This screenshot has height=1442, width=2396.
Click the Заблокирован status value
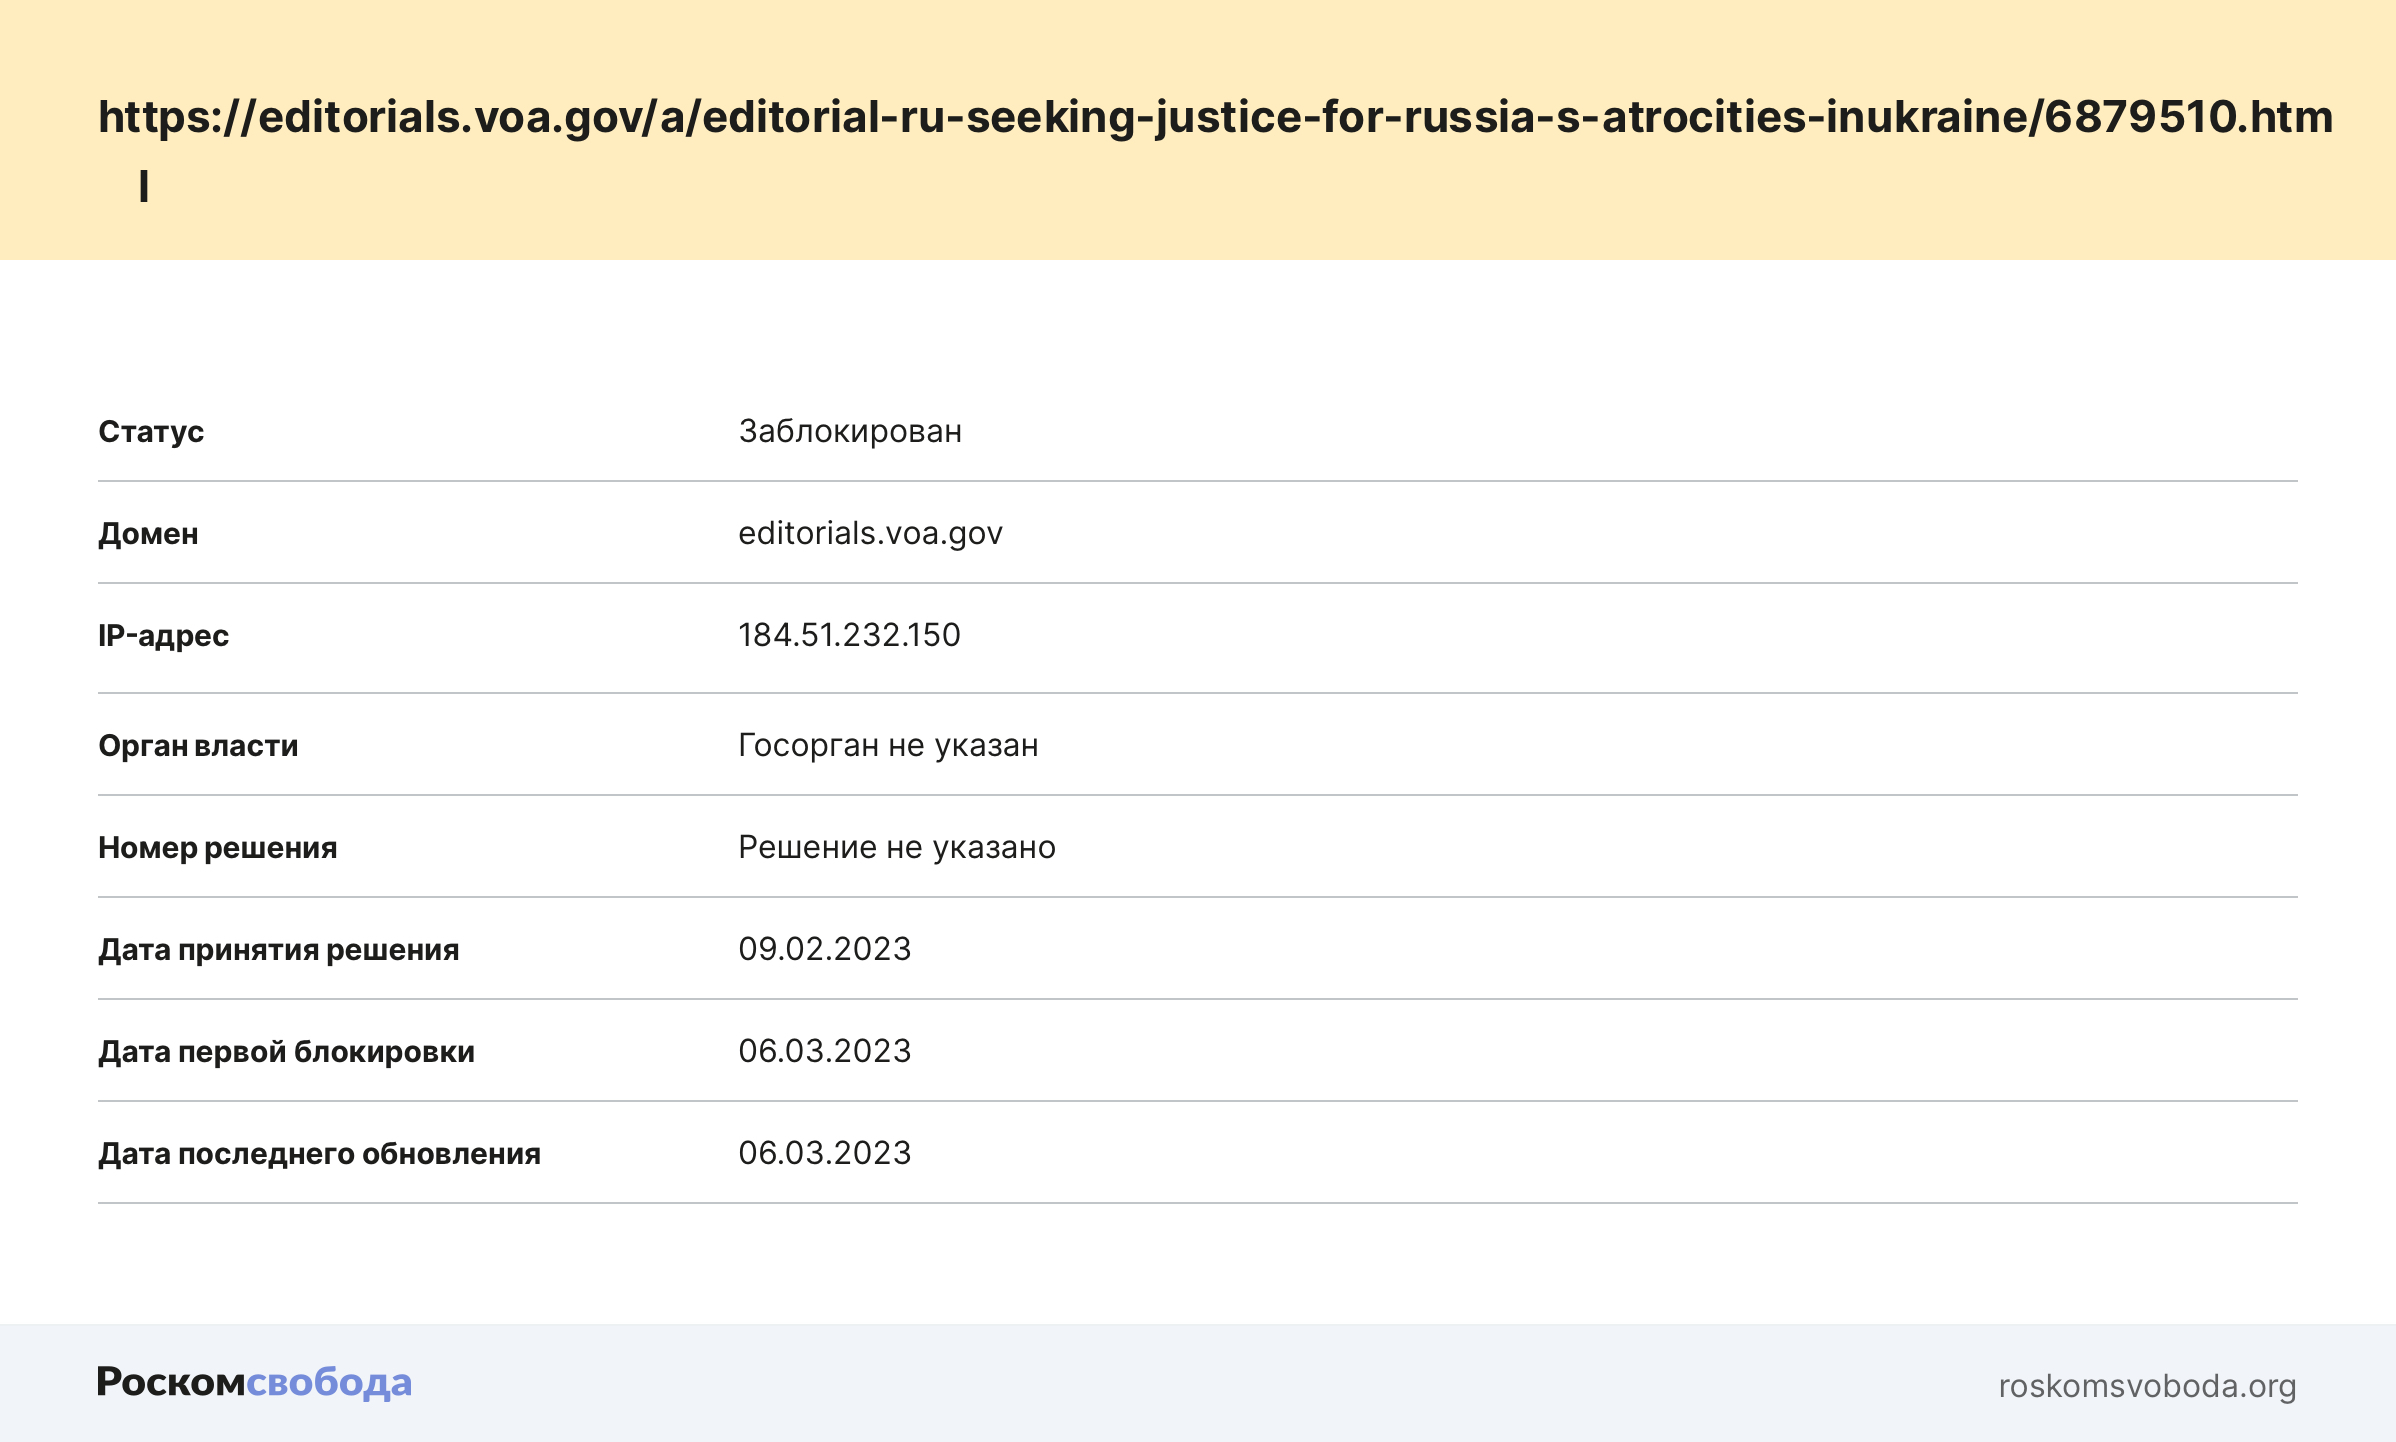[850, 431]
